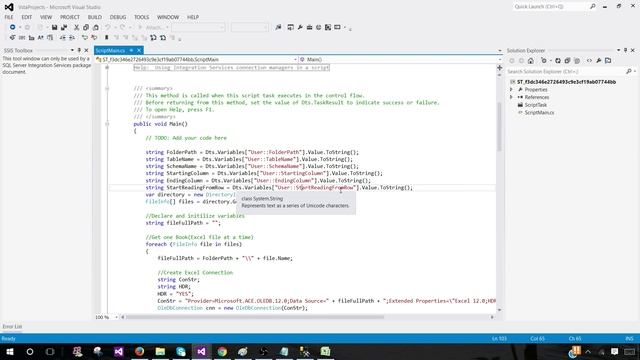Open Solution Explorer window options dropdown

coord(618,50)
